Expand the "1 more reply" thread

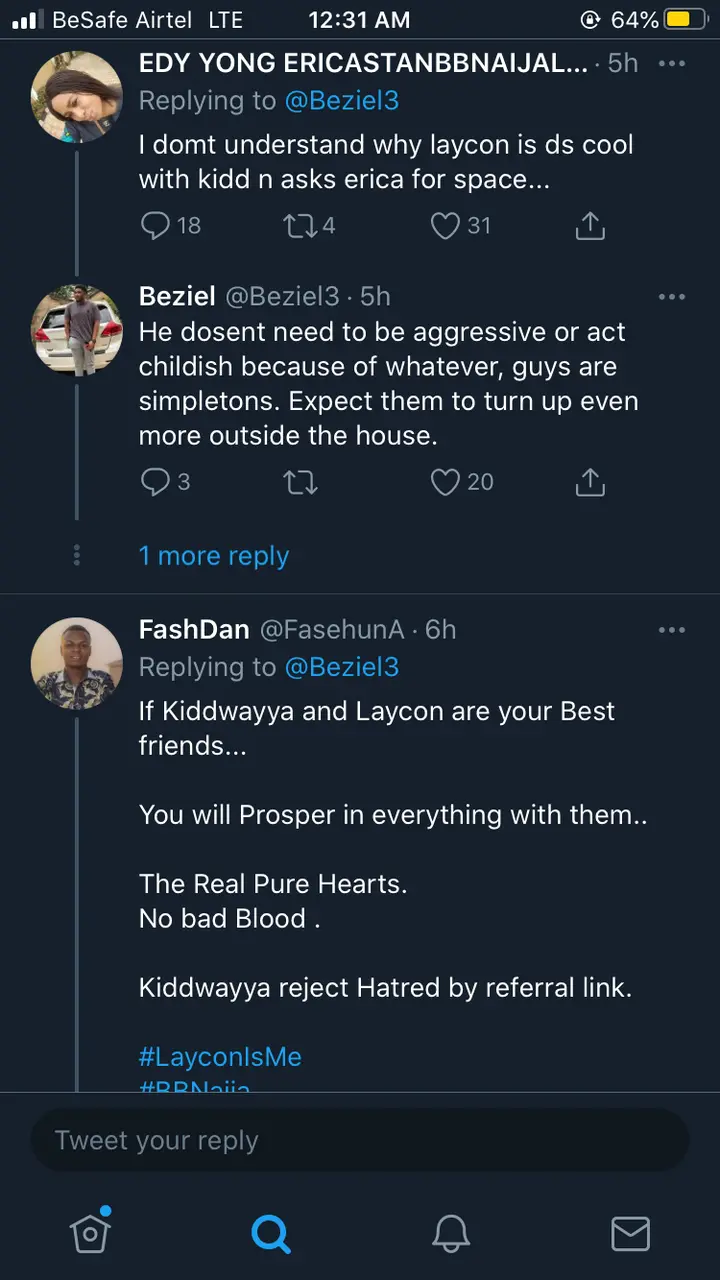coord(213,556)
